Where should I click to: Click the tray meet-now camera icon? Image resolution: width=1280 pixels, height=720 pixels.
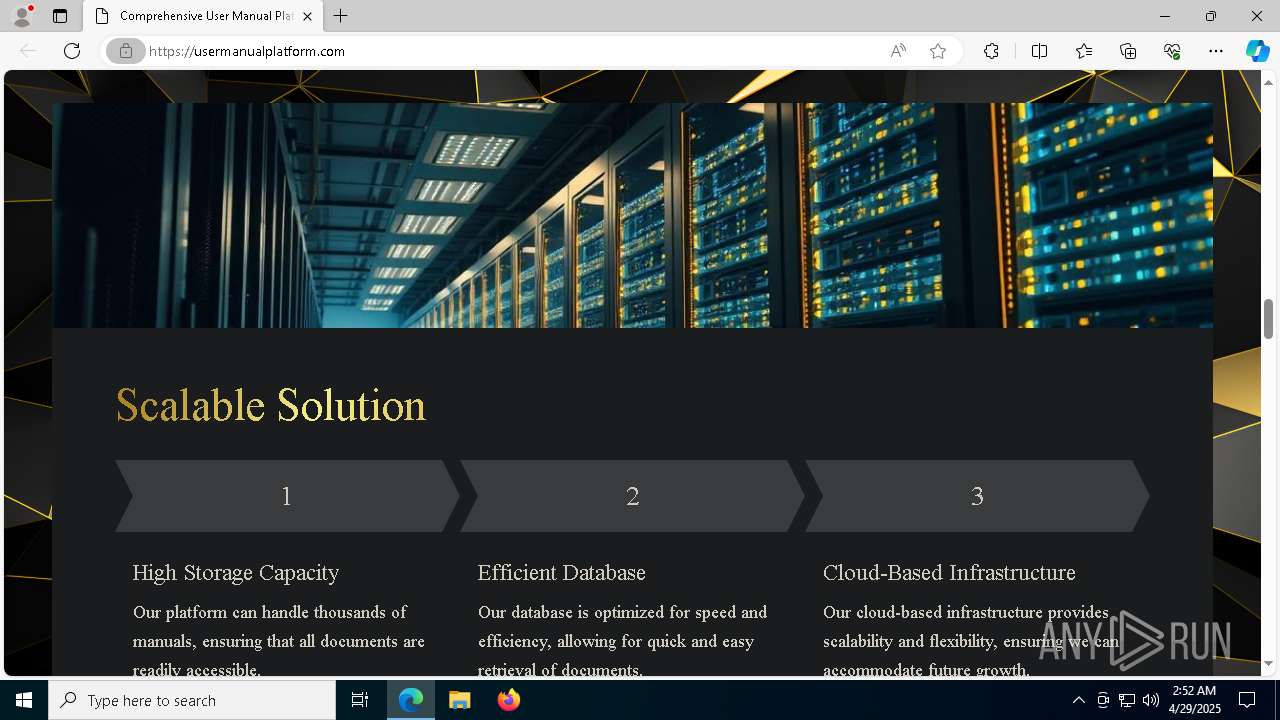coord(1103,700)
